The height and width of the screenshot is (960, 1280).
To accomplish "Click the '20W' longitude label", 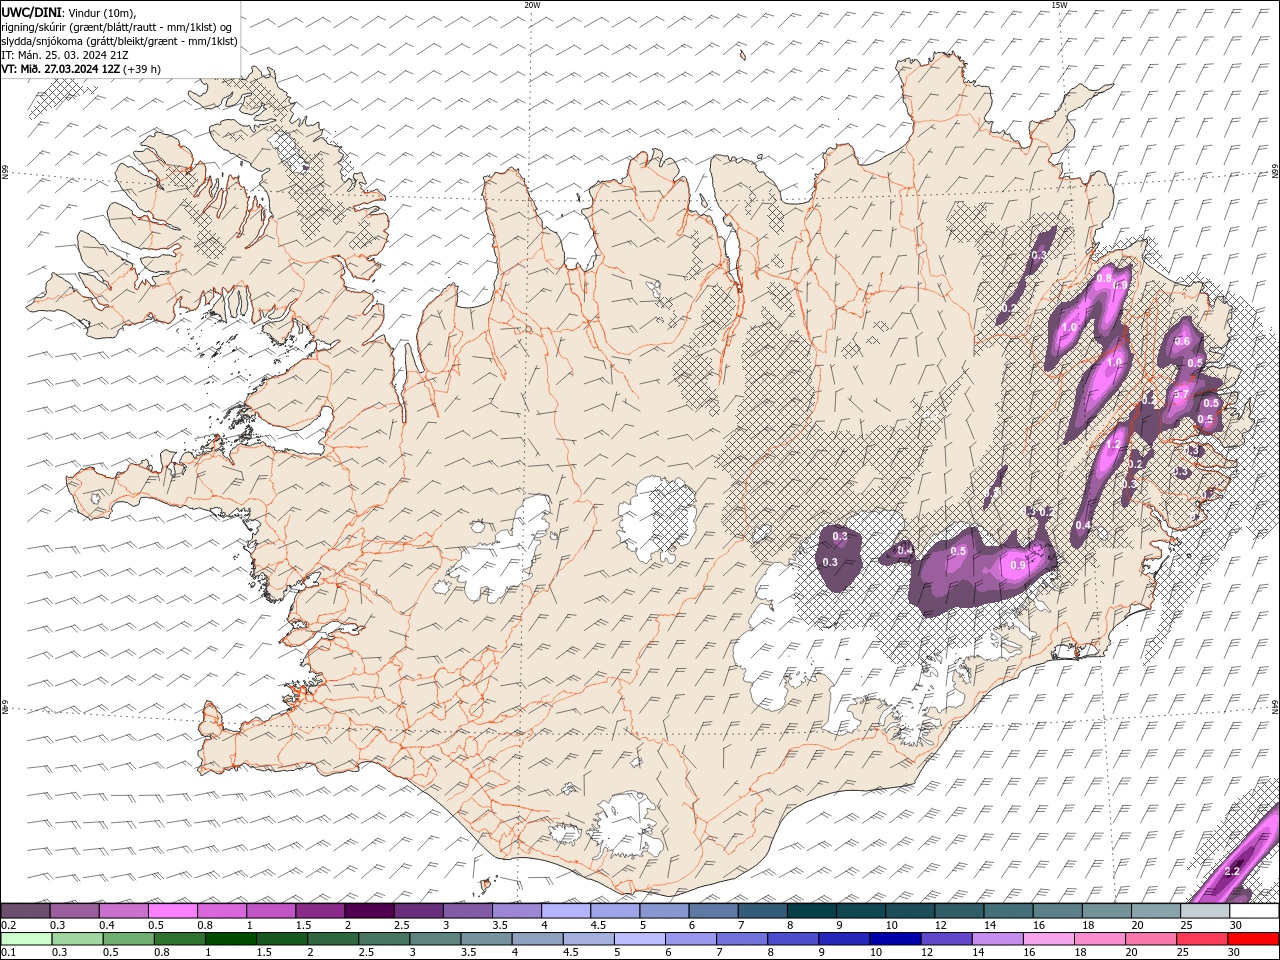I will point(532,5).
